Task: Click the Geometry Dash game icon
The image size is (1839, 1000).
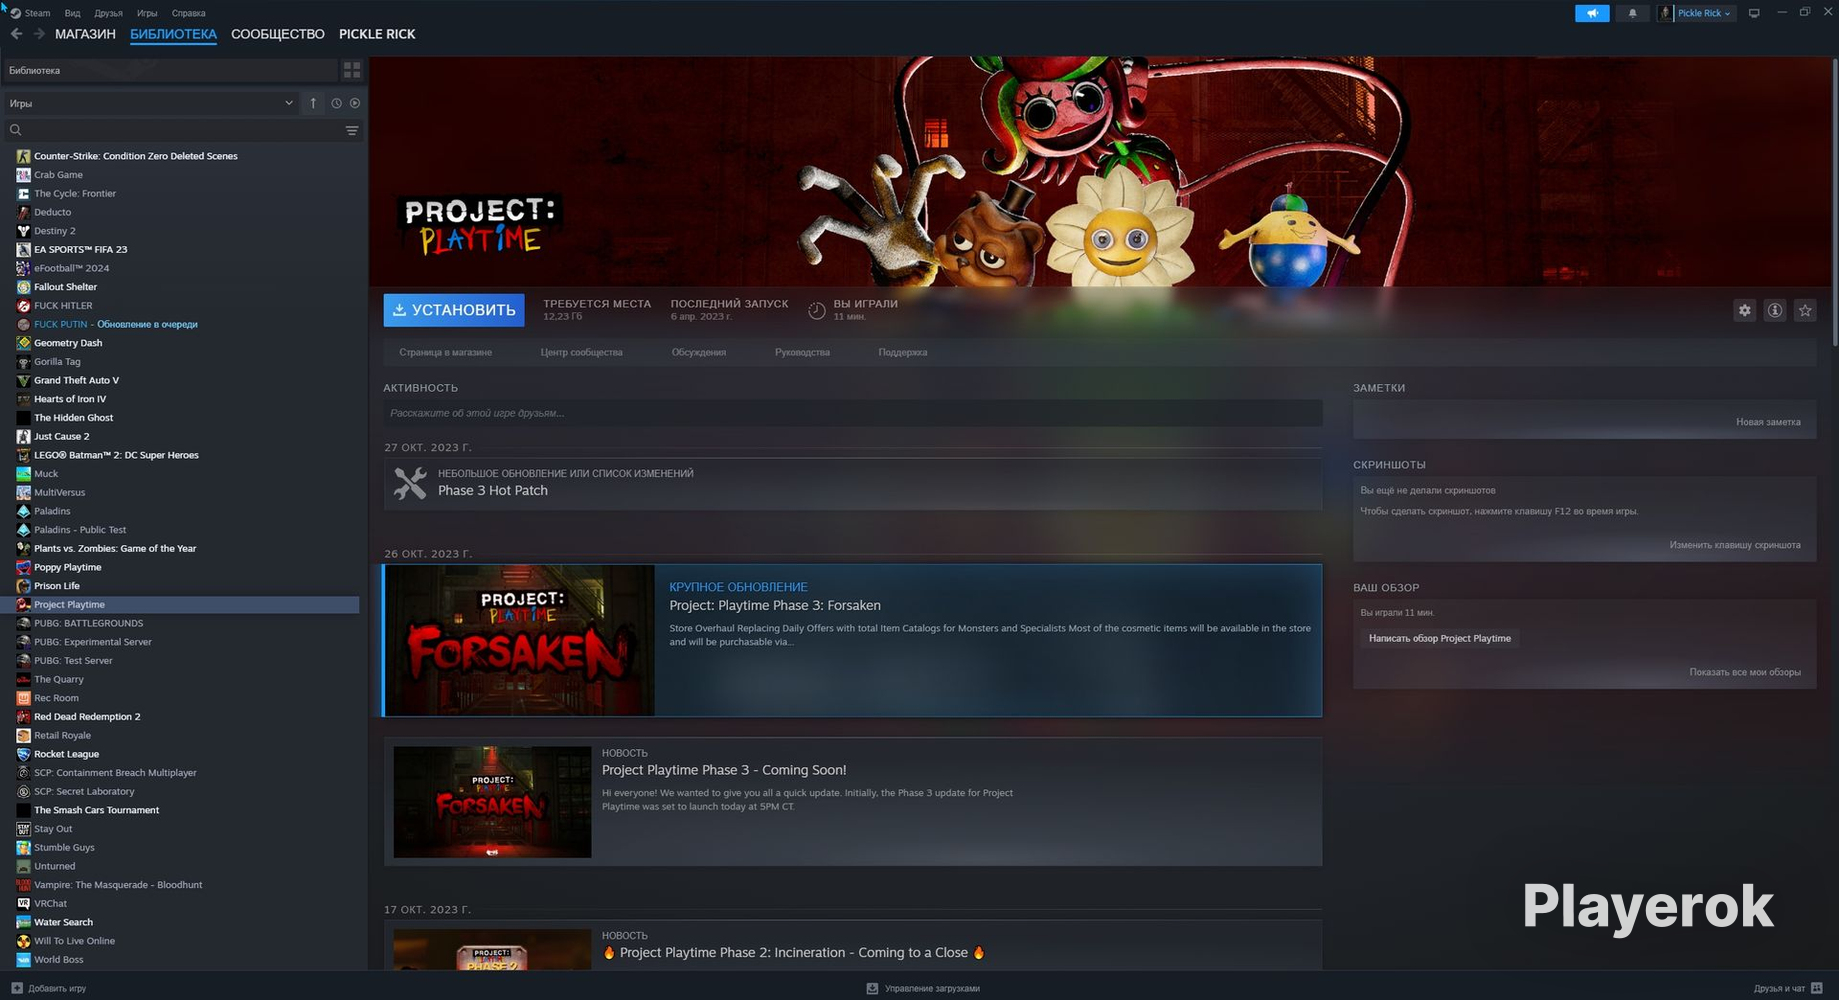Action: 23,343
